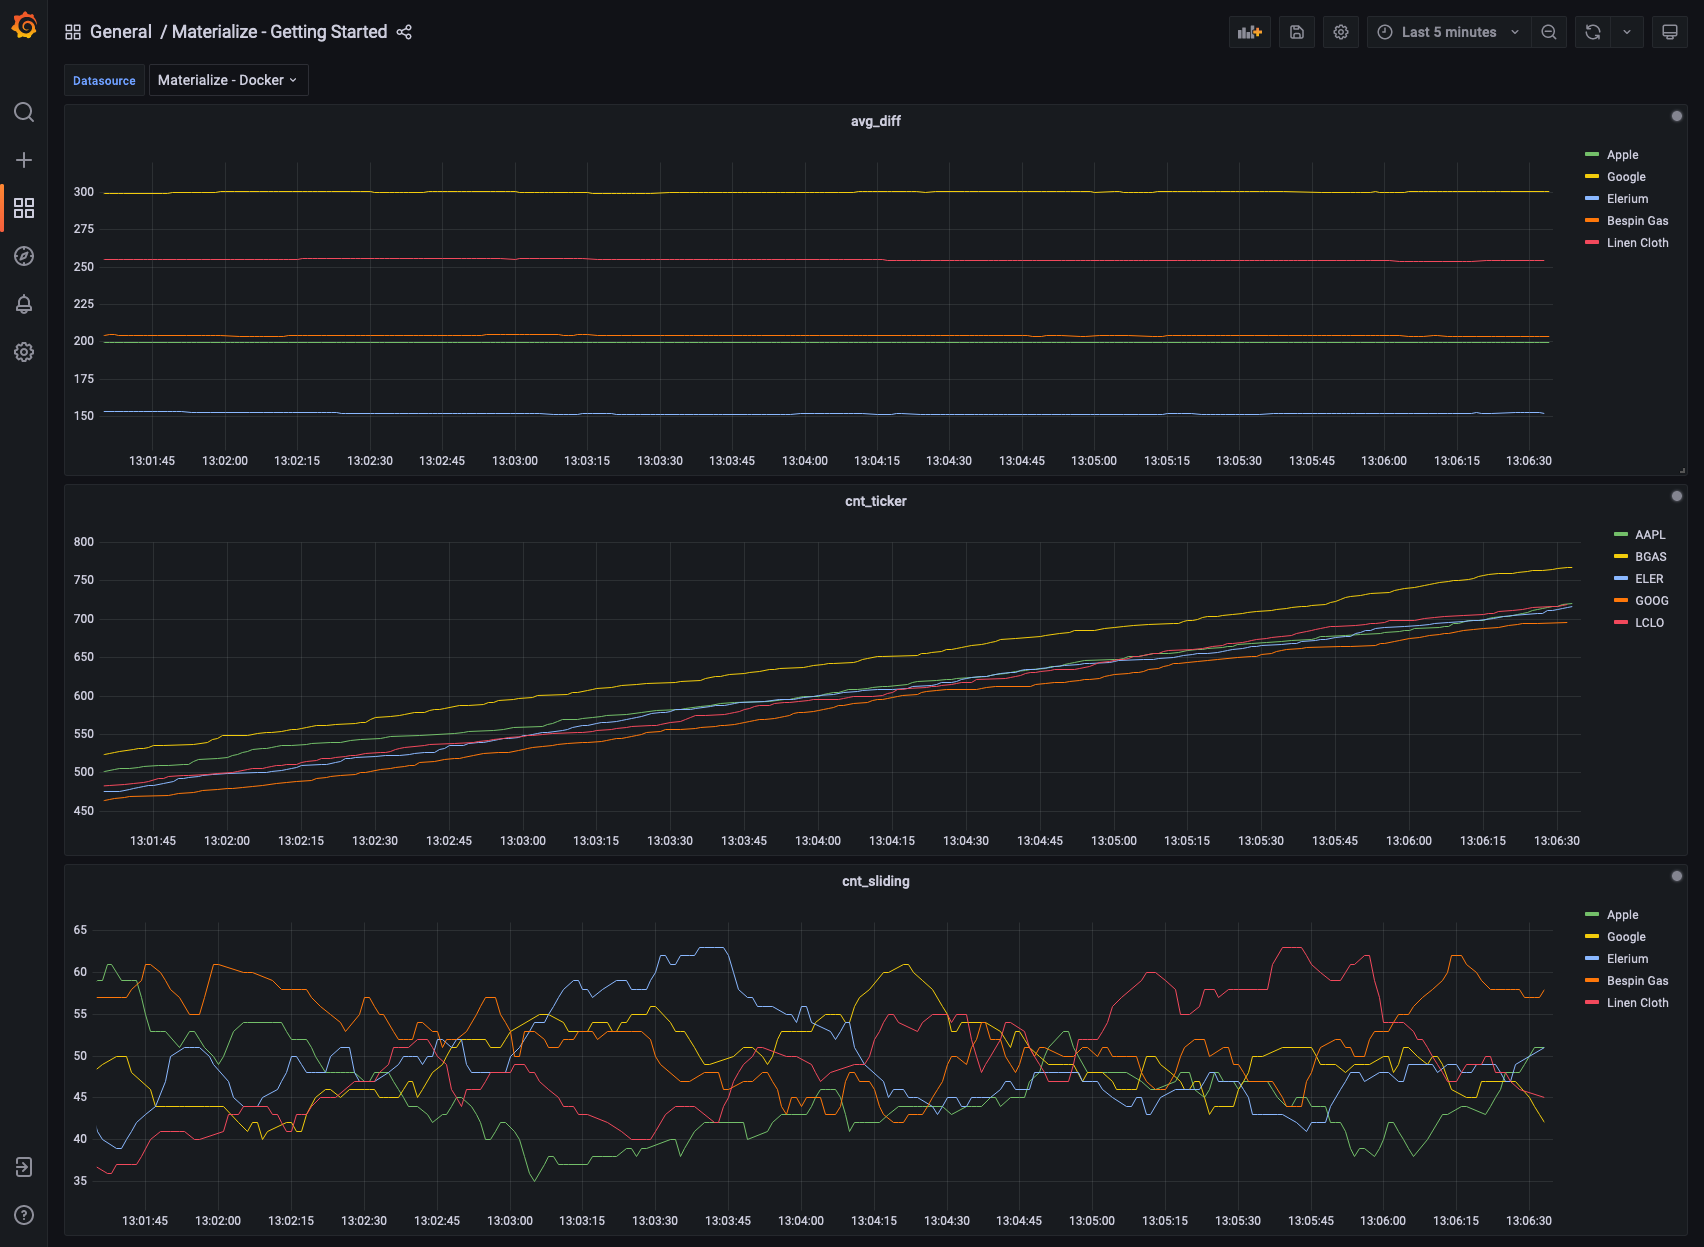Open the Configuration gear in sidebar

(x=24, y=352)
